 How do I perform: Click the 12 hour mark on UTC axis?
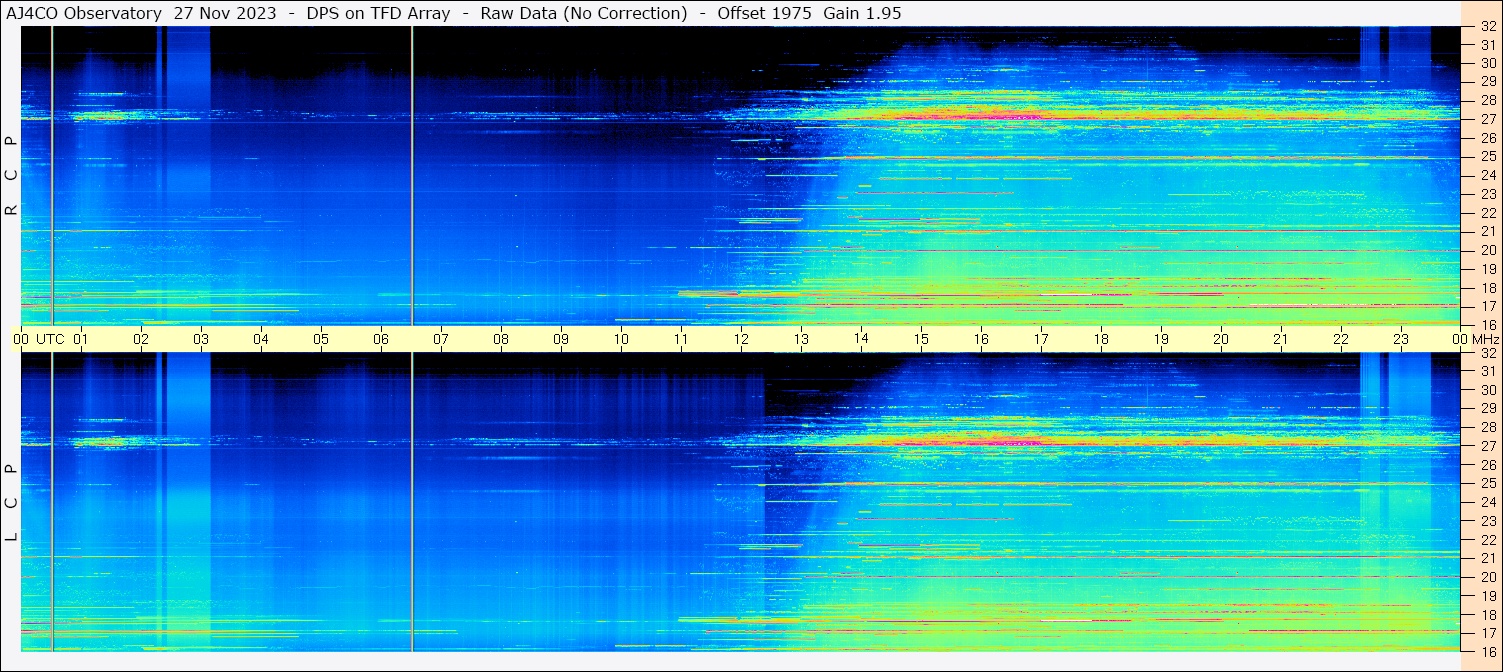click(741, 339)
